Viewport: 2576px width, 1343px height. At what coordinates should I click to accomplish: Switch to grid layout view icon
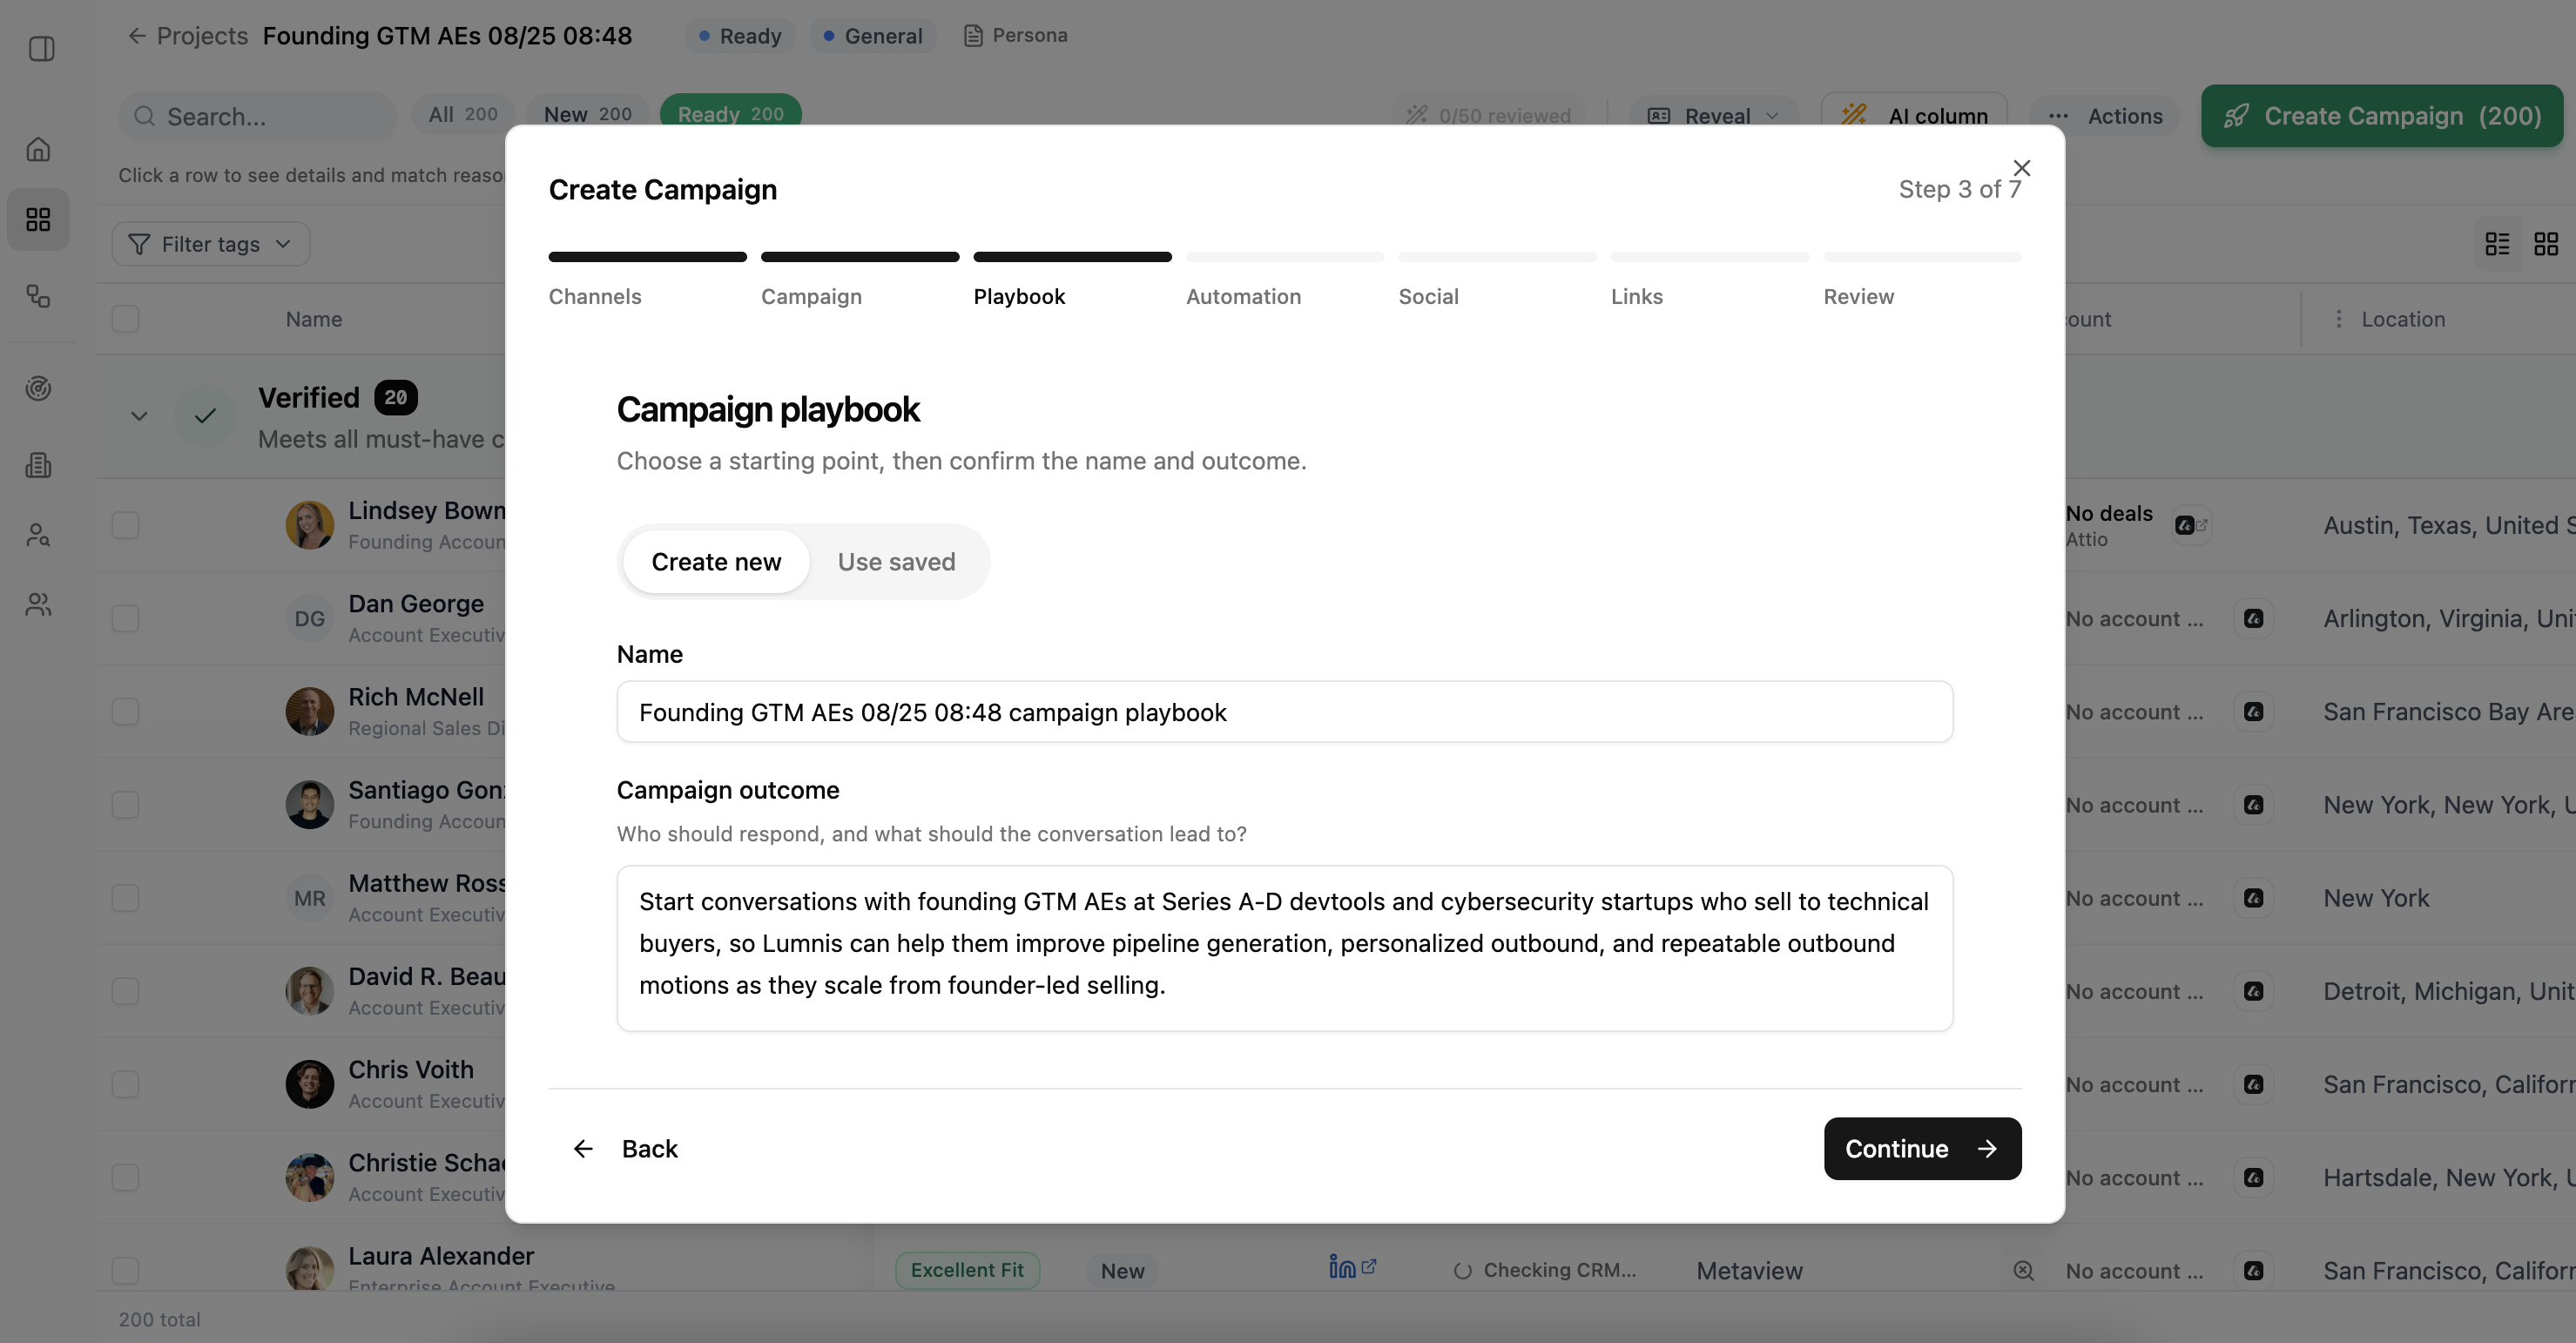2546,244
